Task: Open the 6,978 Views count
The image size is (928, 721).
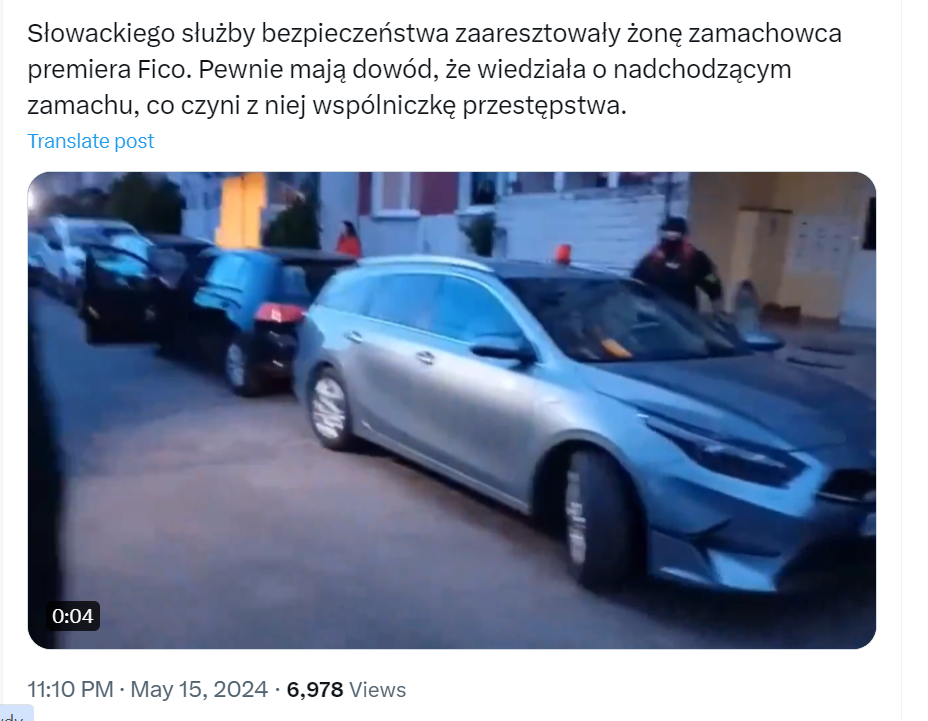Action: pyautogui.click(x=346, y=690)
